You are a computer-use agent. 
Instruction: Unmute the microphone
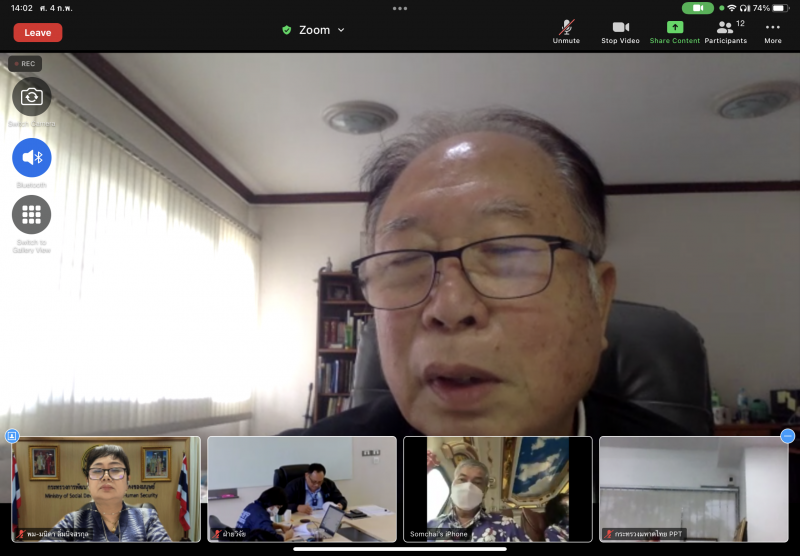point(566,32)
